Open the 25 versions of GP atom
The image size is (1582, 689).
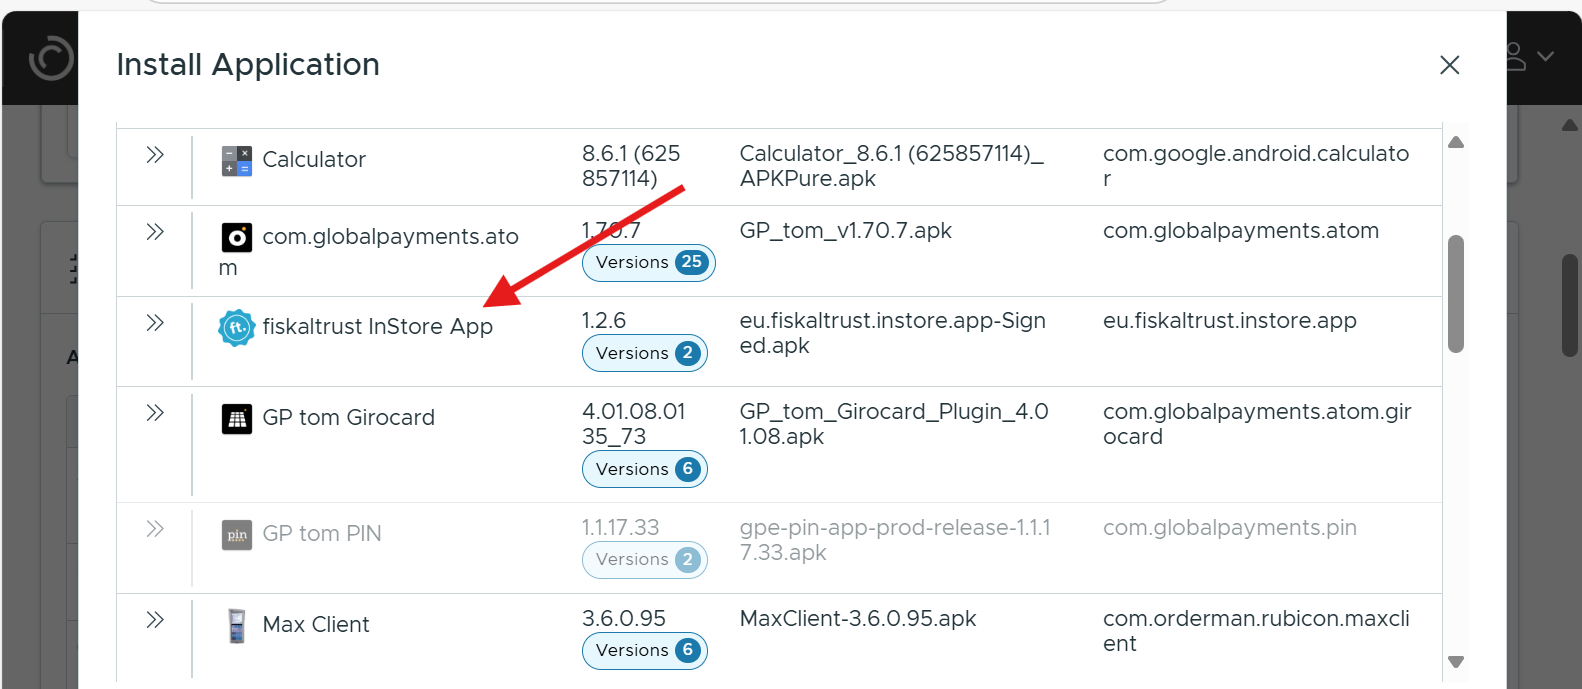(648, 263)
